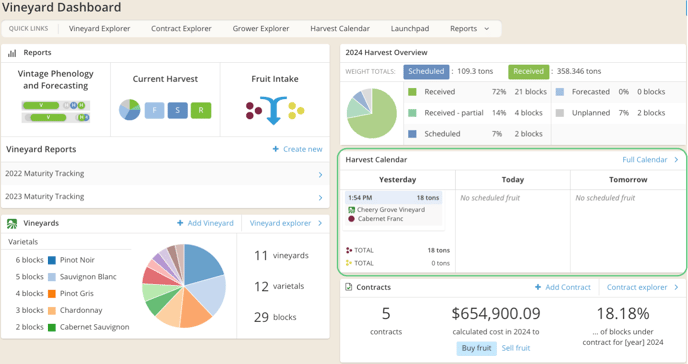Screen dimensions: 688x364
Task: Click the Cabernet Franc red dot icon
Action: pyautogui.click(x=351, y=219)
